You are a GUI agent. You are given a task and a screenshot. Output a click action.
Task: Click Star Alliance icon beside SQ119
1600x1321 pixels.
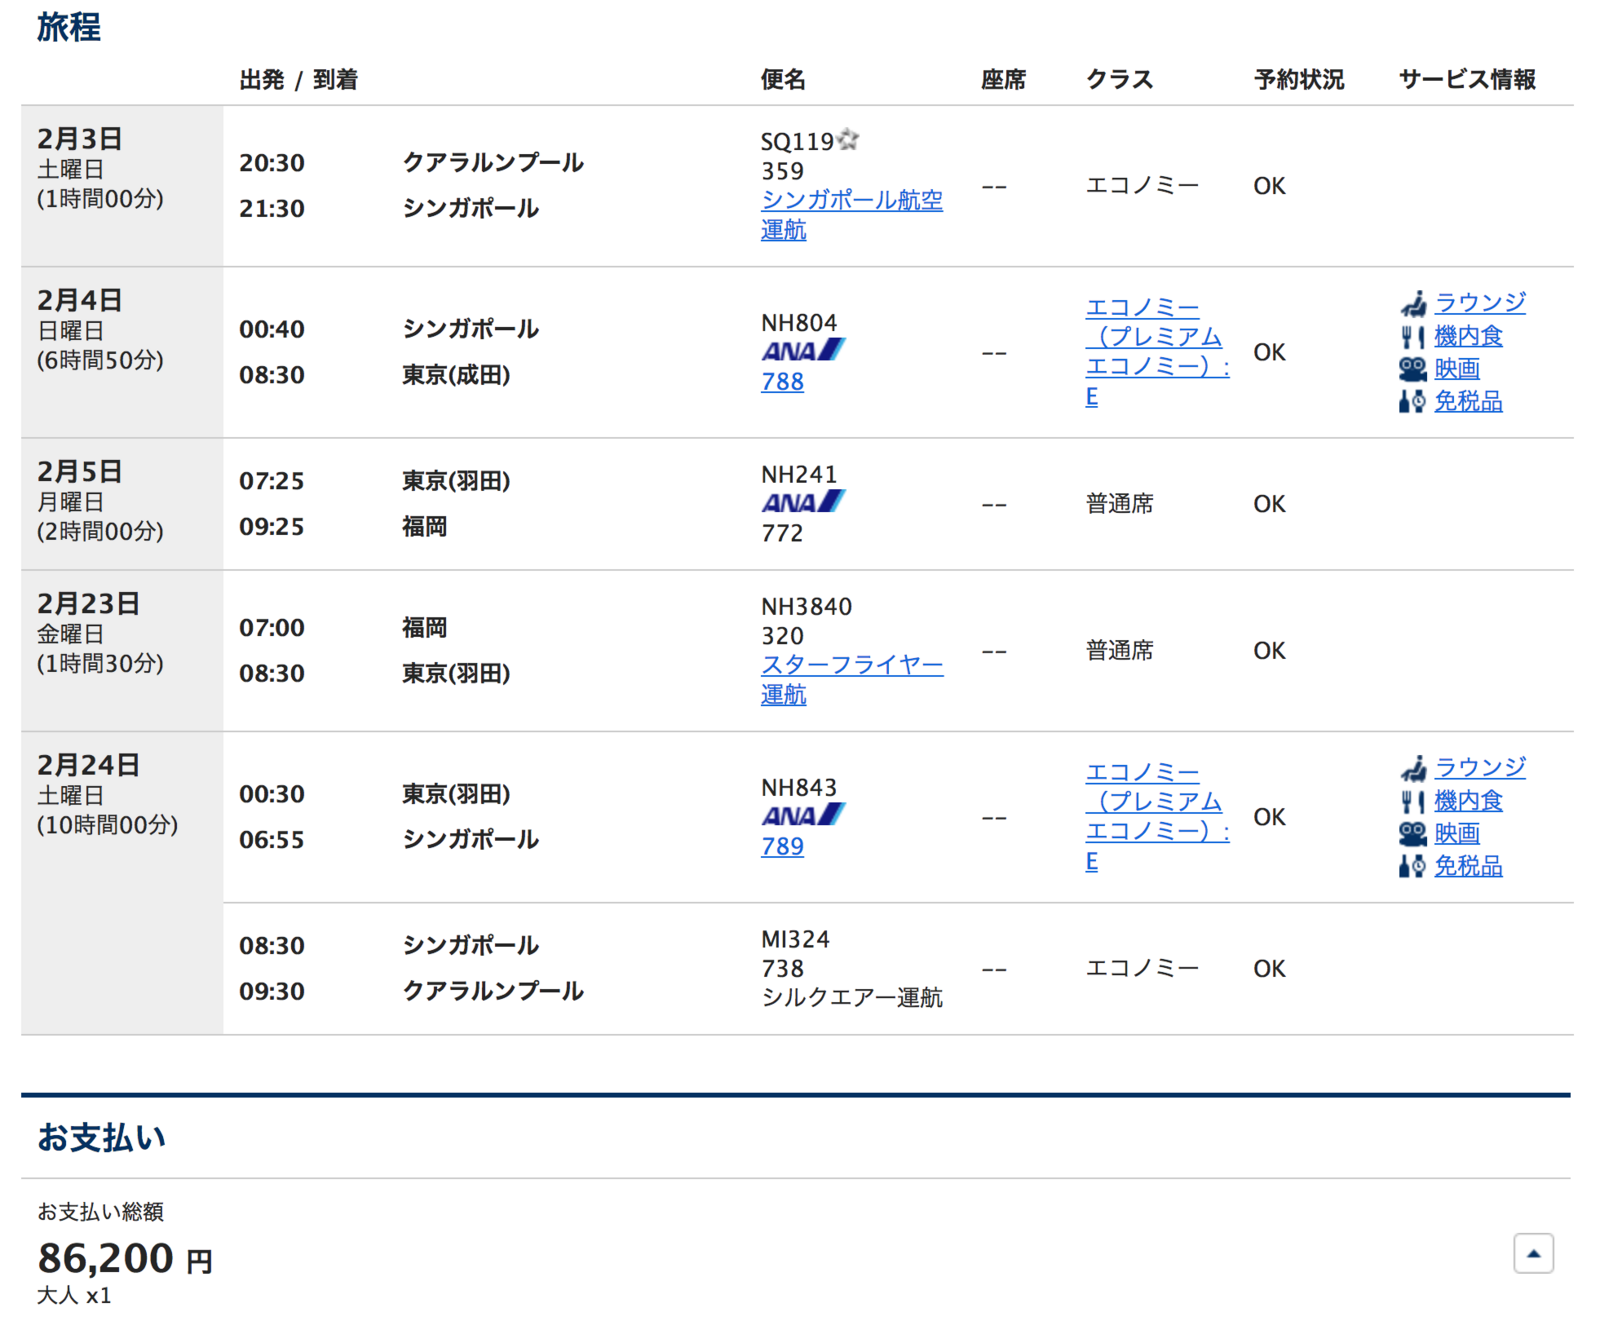pyautogui.click(x=848, y=139)
